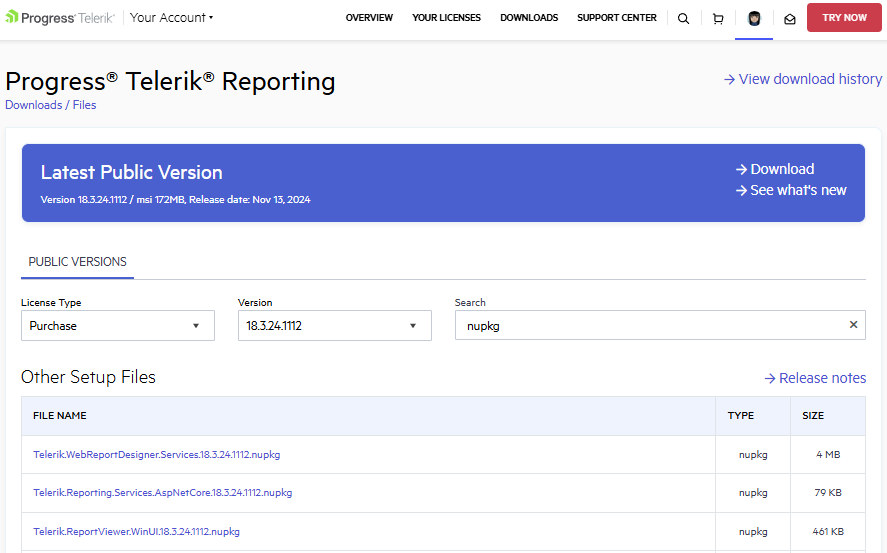Open See what's new link
The height and width of the screenshot is (553, 887).
(791, 190)
